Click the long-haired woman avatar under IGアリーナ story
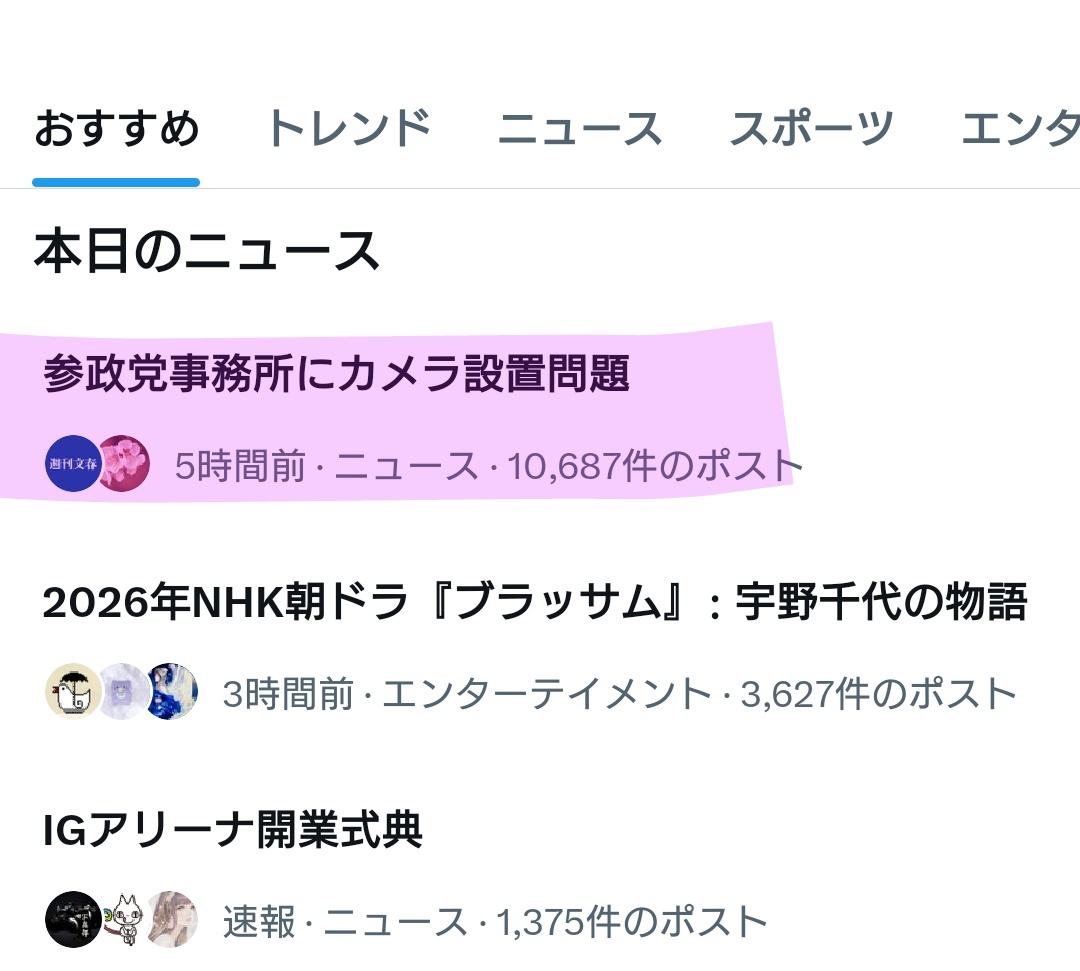1080x971 pixels. [x=173, y=919]
